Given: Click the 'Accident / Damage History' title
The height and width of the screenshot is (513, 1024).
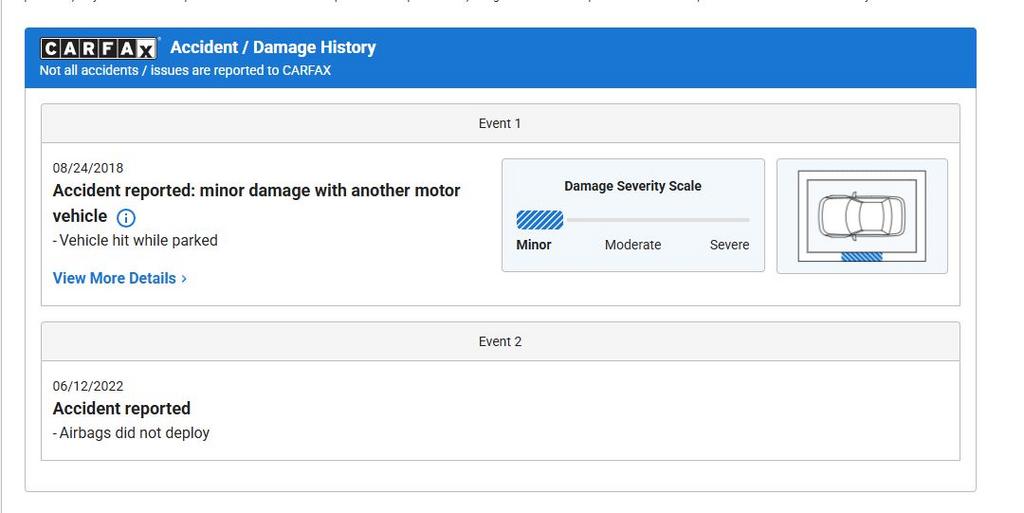Looking at the screenshot, I should (273, 48).
